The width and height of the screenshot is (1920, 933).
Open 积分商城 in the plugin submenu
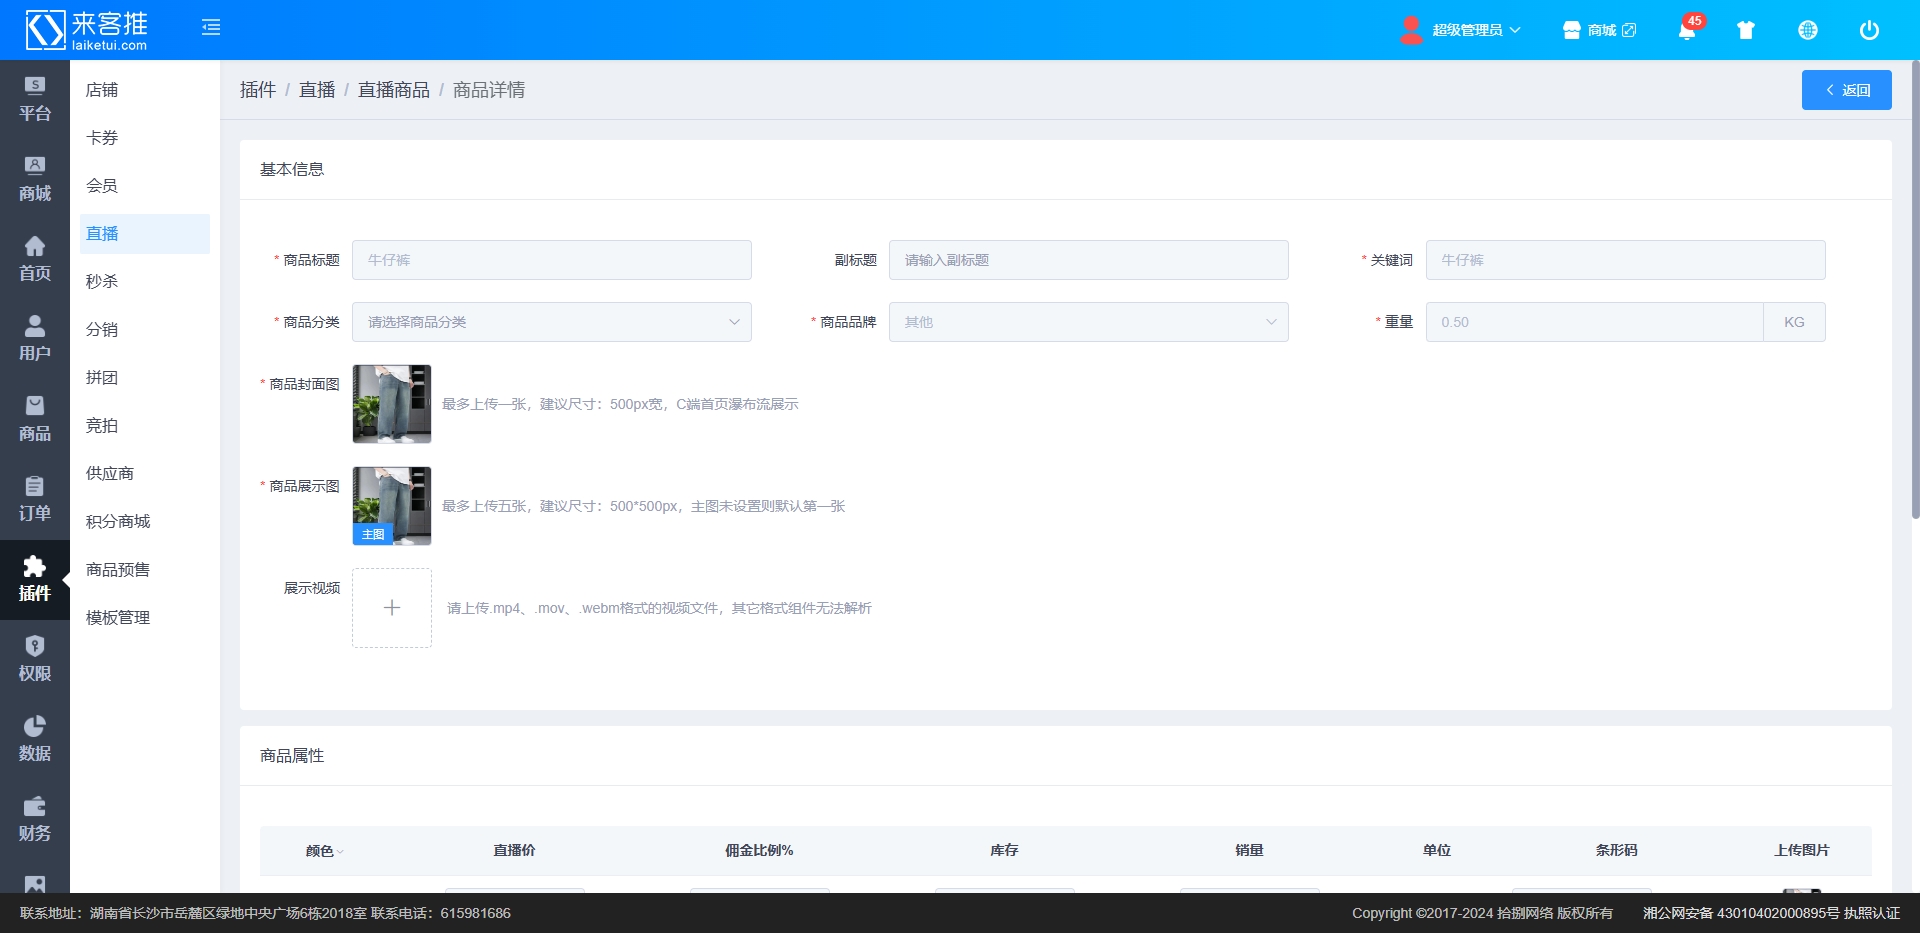point(118,522)
